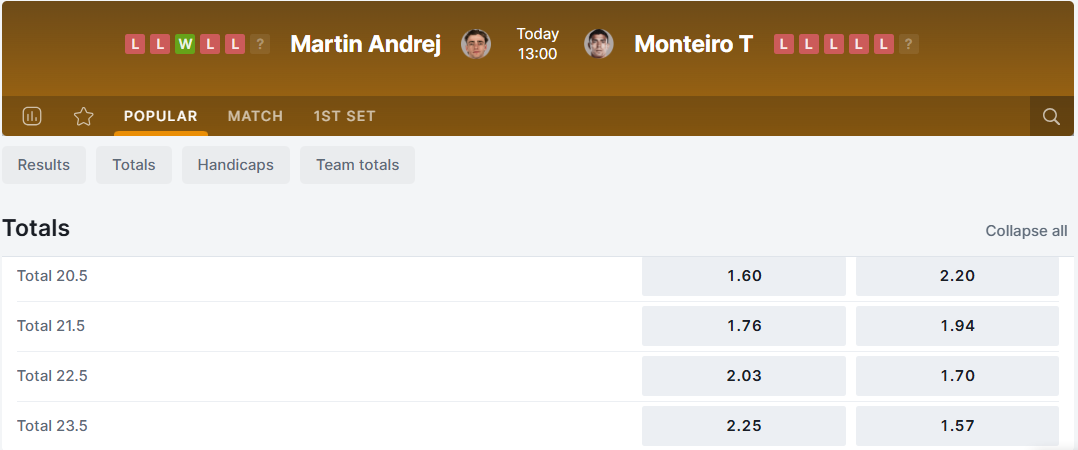
Task: Click Monteiro's question mark form badge
Action: point(908,44)
